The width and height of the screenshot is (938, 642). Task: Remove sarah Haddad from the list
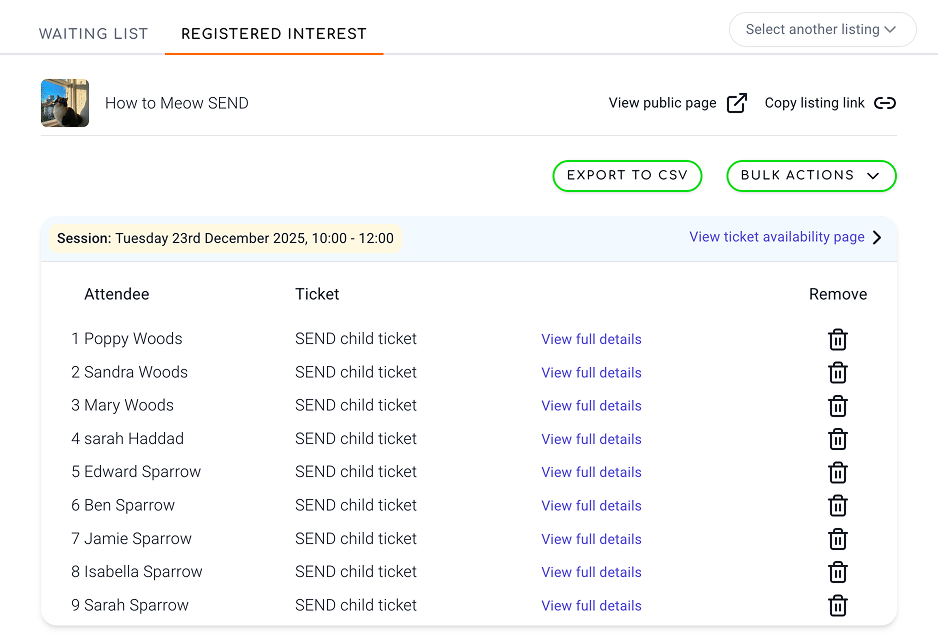pos(838,439)
